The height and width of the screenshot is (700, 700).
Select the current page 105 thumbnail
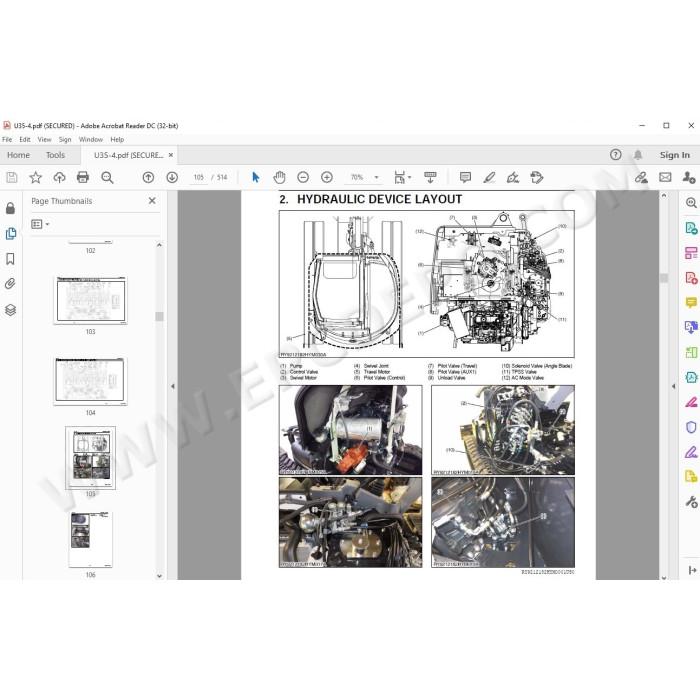coord(90,458)
